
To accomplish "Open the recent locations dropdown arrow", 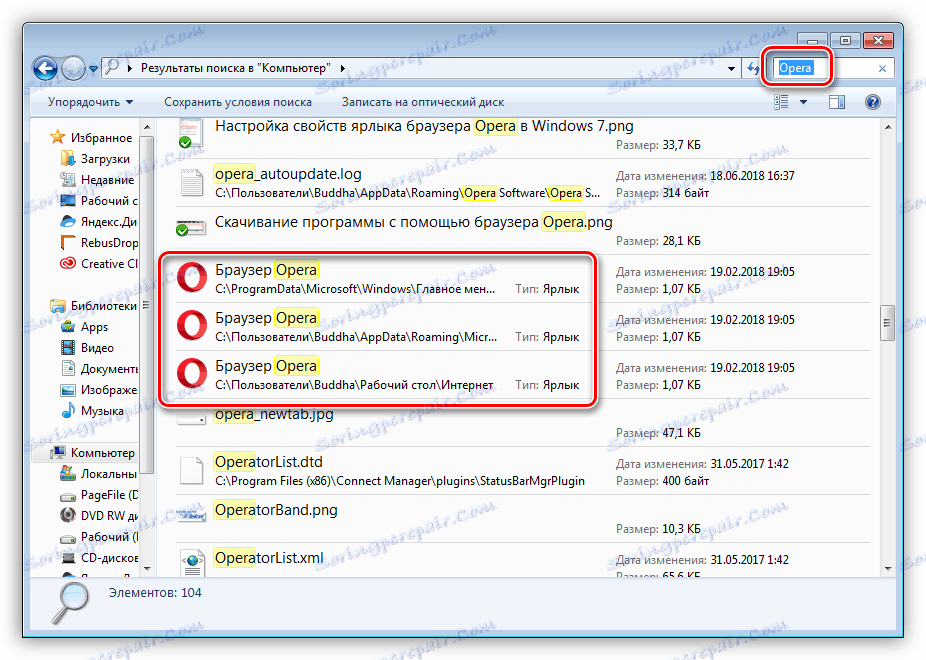I will [x=93, y=69].
